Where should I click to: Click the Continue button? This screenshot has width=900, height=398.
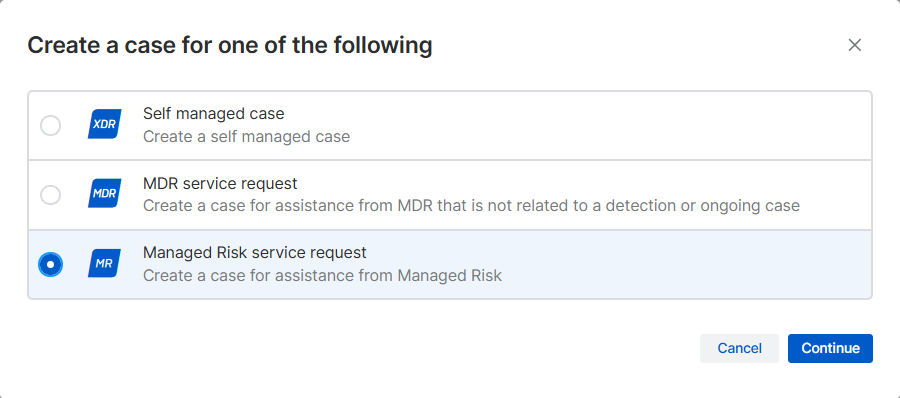coord(830,349)
